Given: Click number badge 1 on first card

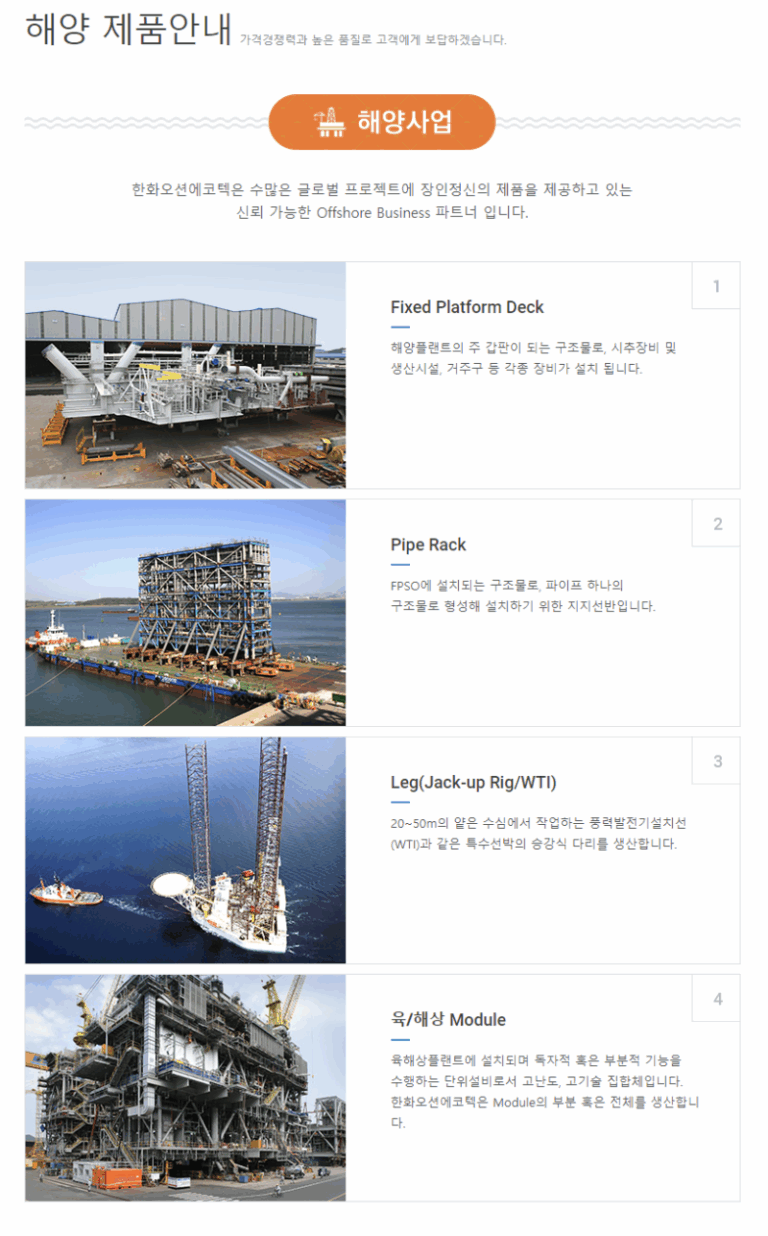Looking at the screenshot, I should [x=716, y=287].
